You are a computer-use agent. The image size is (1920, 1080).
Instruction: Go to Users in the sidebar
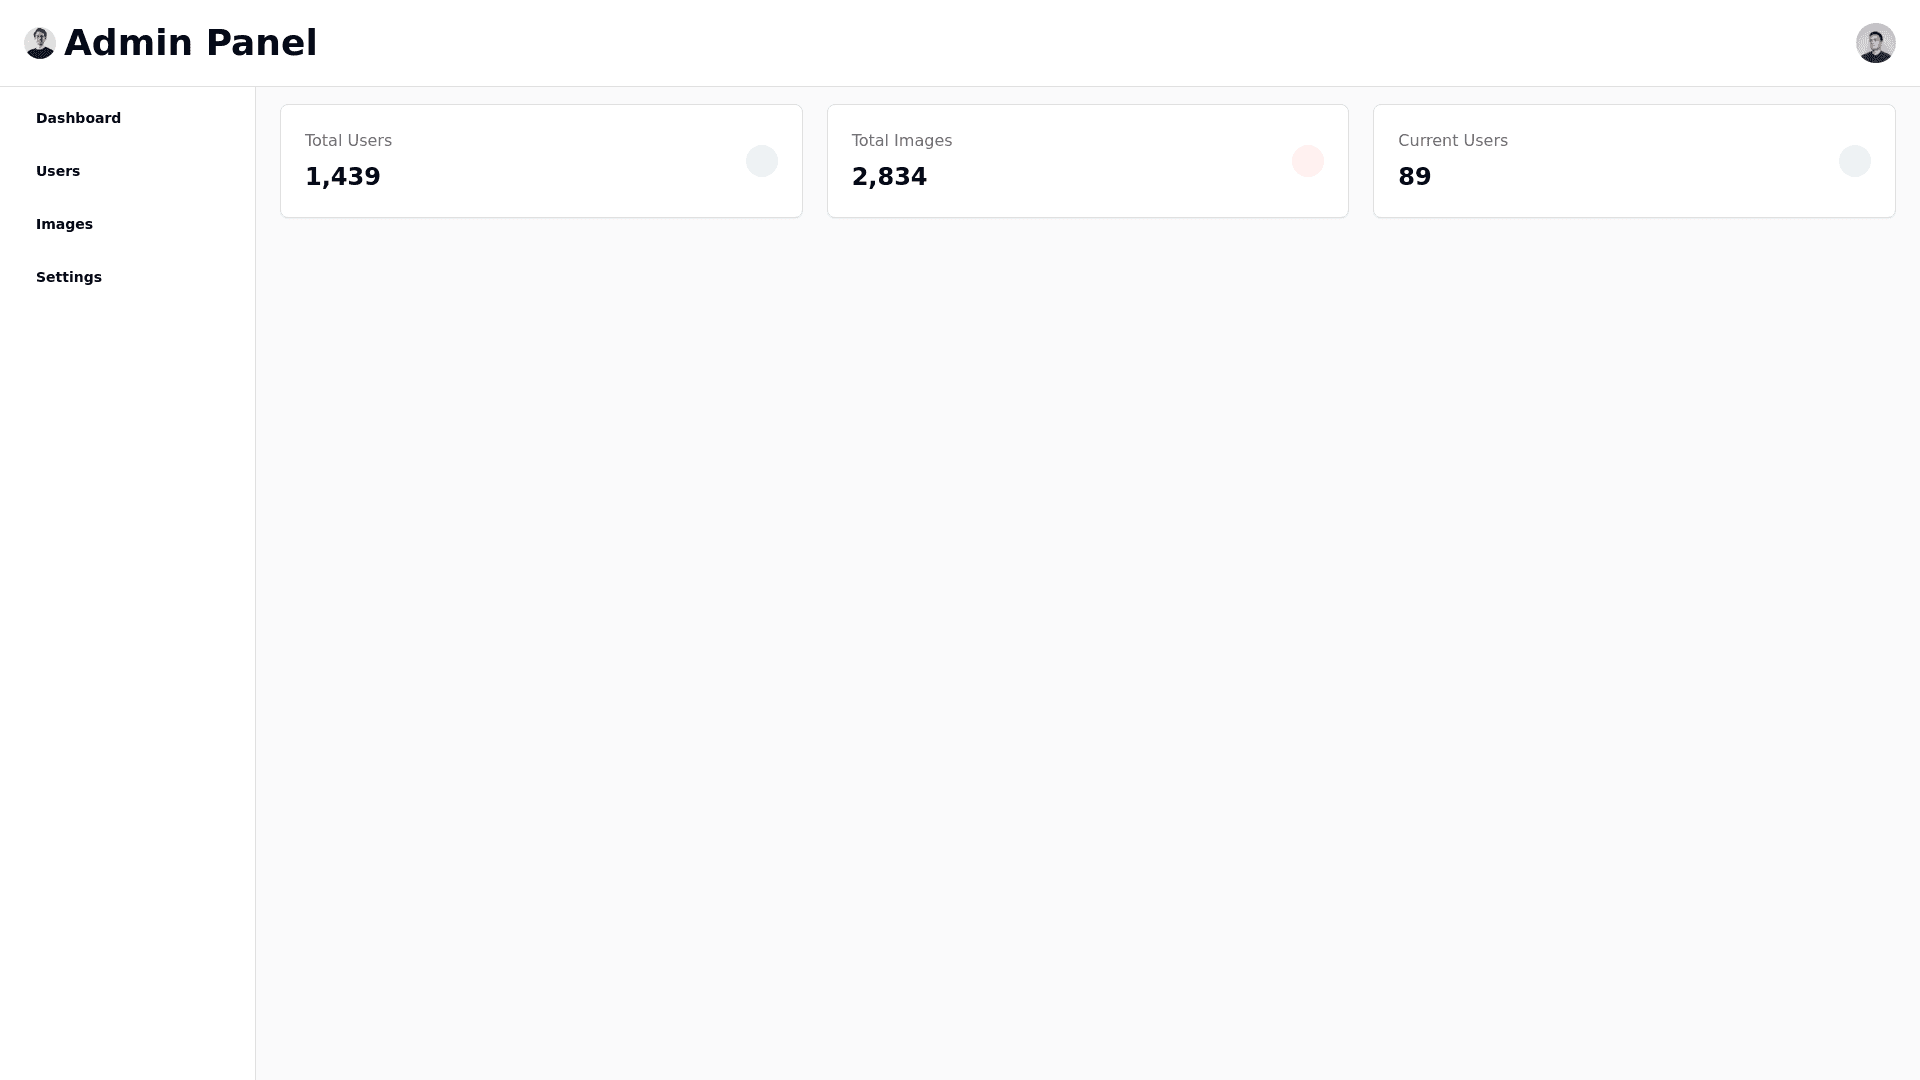click(x=58, y=171)
